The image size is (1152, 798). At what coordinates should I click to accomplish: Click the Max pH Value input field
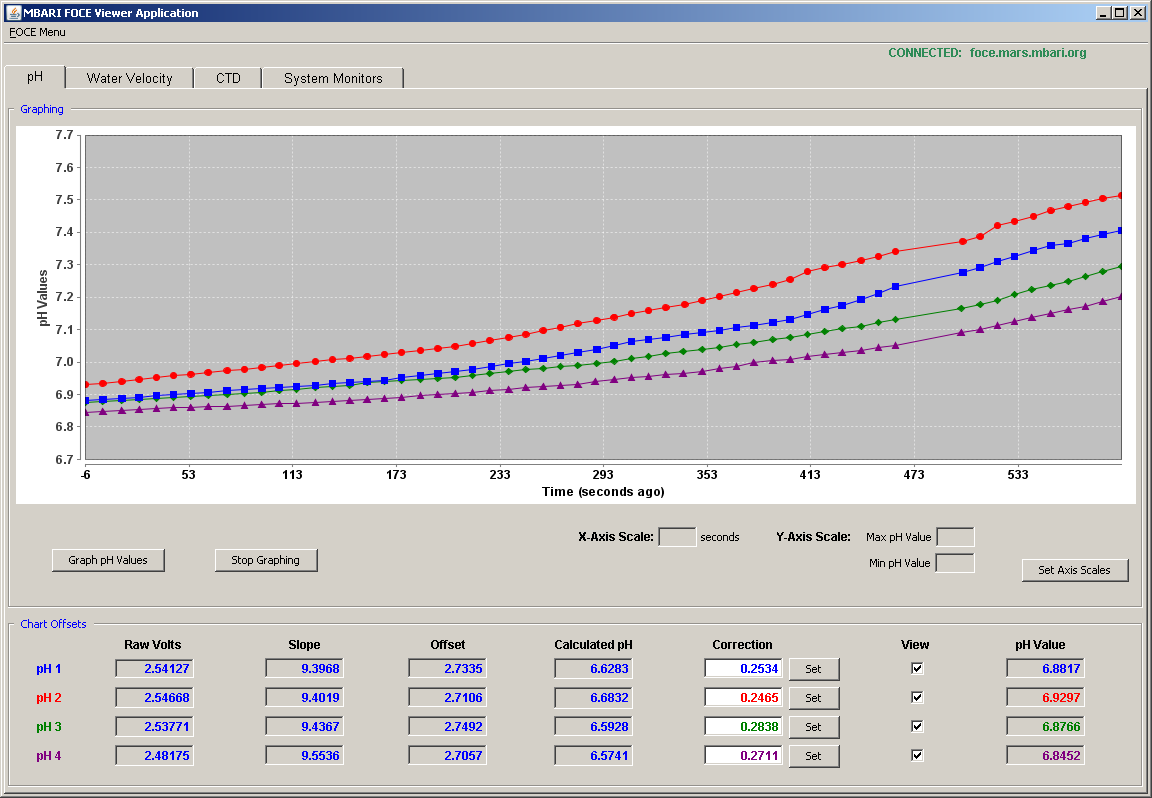[956, 537]
